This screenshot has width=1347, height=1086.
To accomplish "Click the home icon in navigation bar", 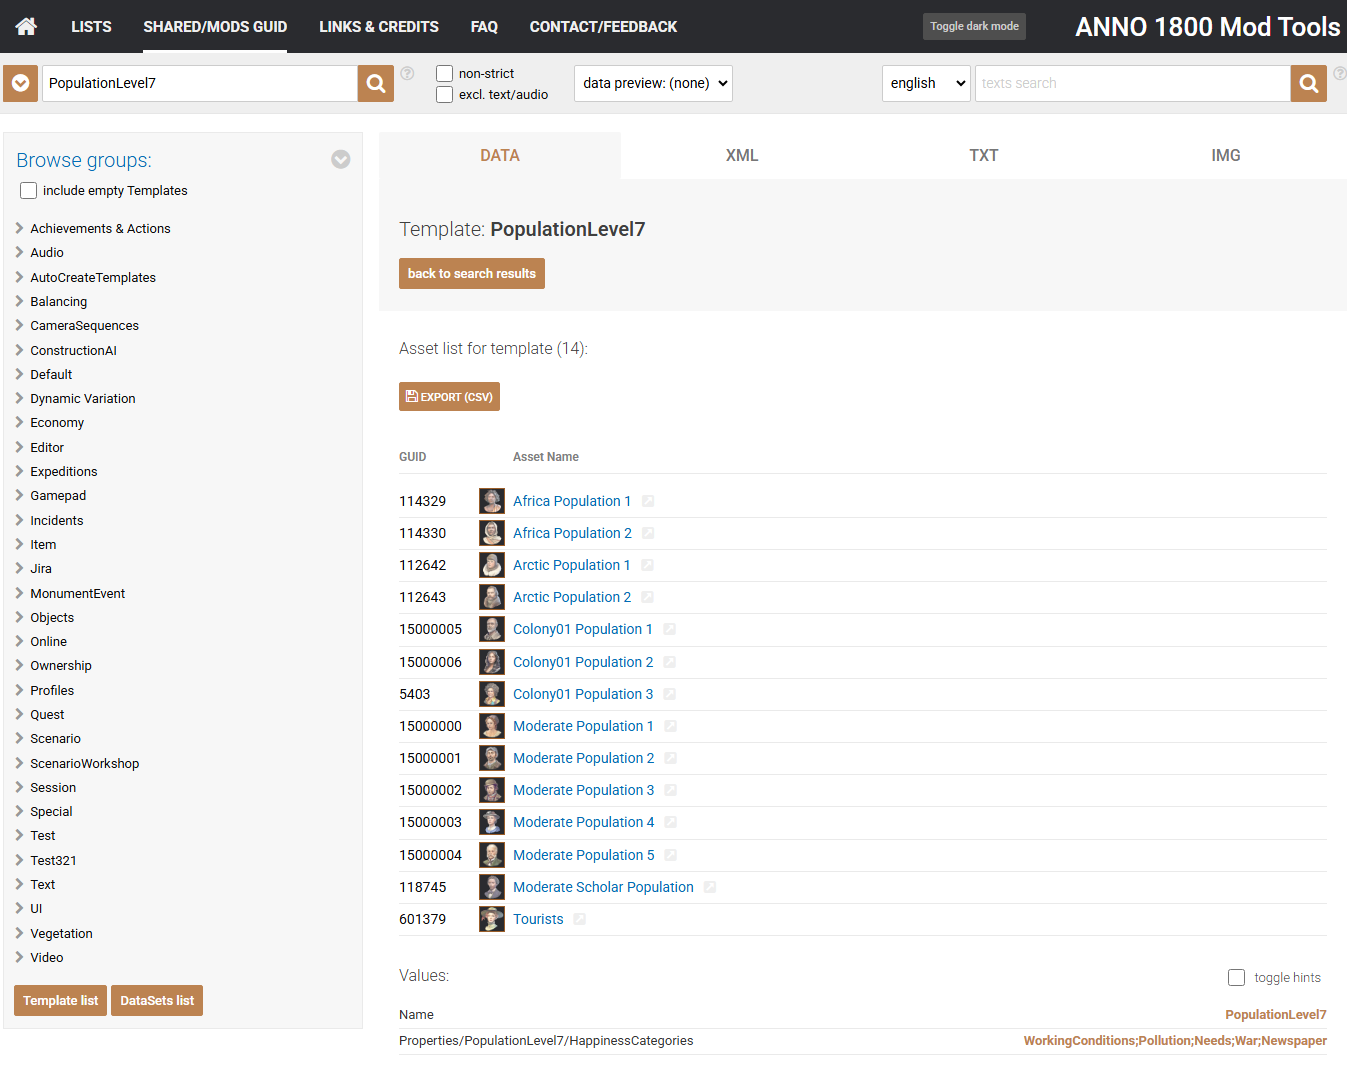I will click(26, 26).
